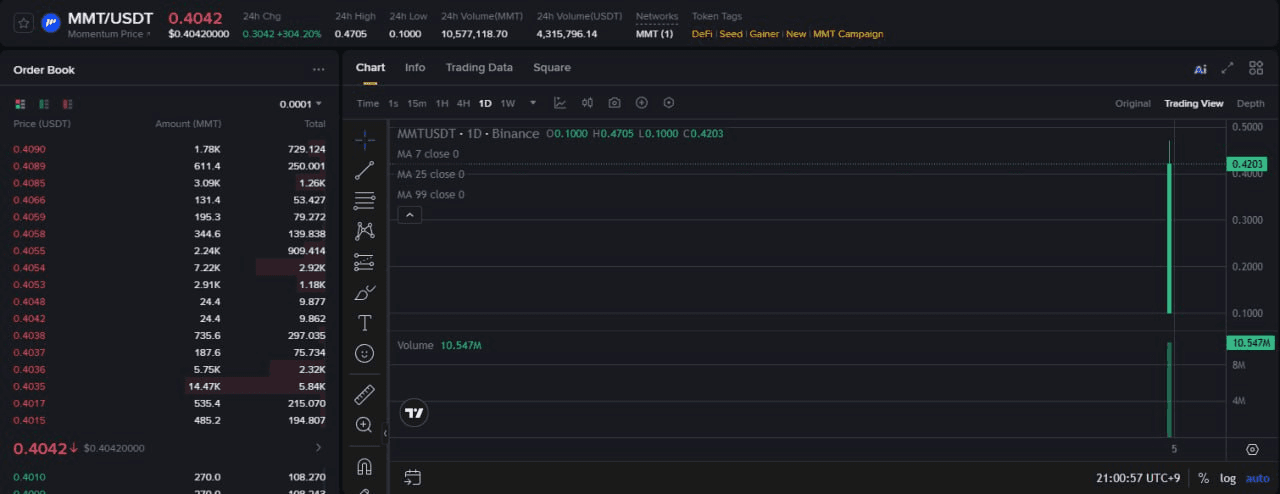Select the 1H time interval

click(442, 103)
